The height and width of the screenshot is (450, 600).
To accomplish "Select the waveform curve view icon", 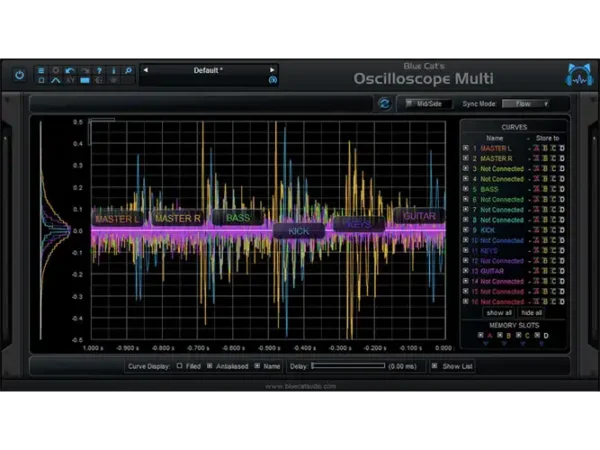I will pyautogui.click(x=55, y=80).
